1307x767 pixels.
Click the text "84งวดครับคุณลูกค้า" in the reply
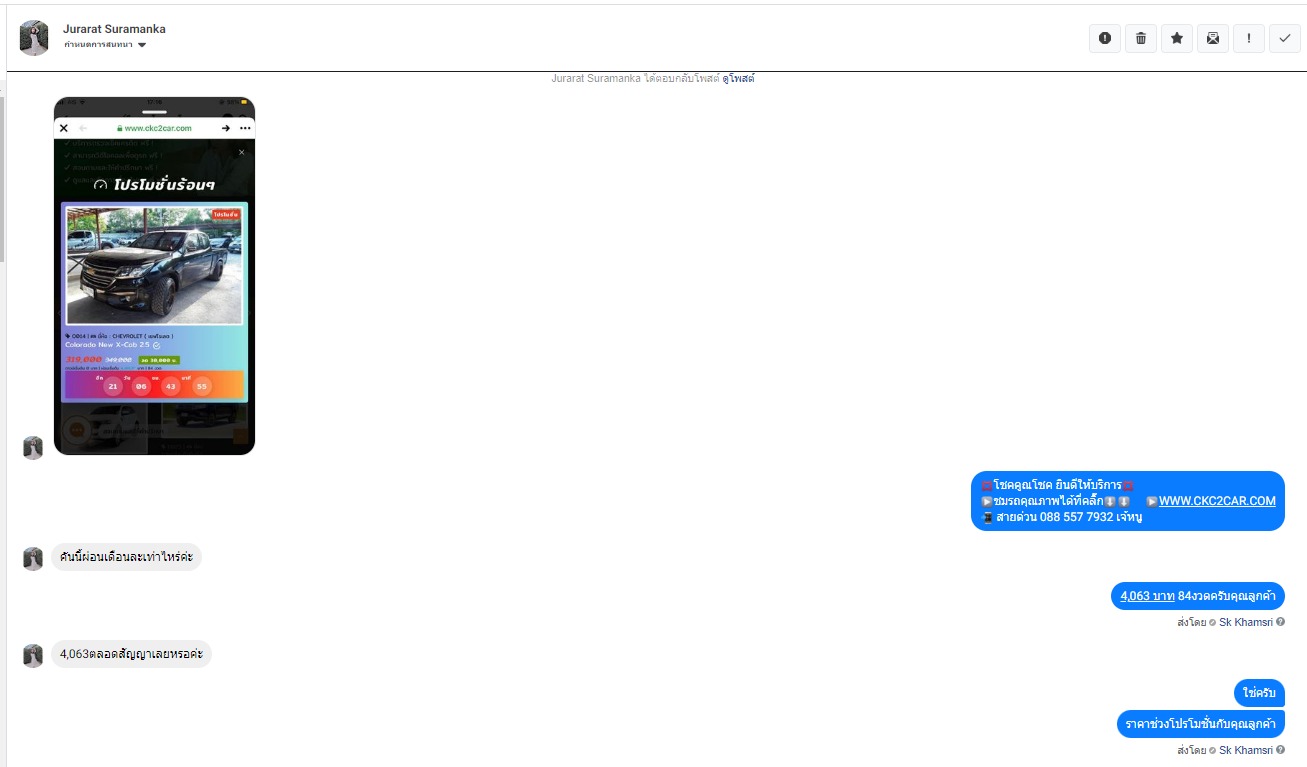click(x=1227, y=596)
